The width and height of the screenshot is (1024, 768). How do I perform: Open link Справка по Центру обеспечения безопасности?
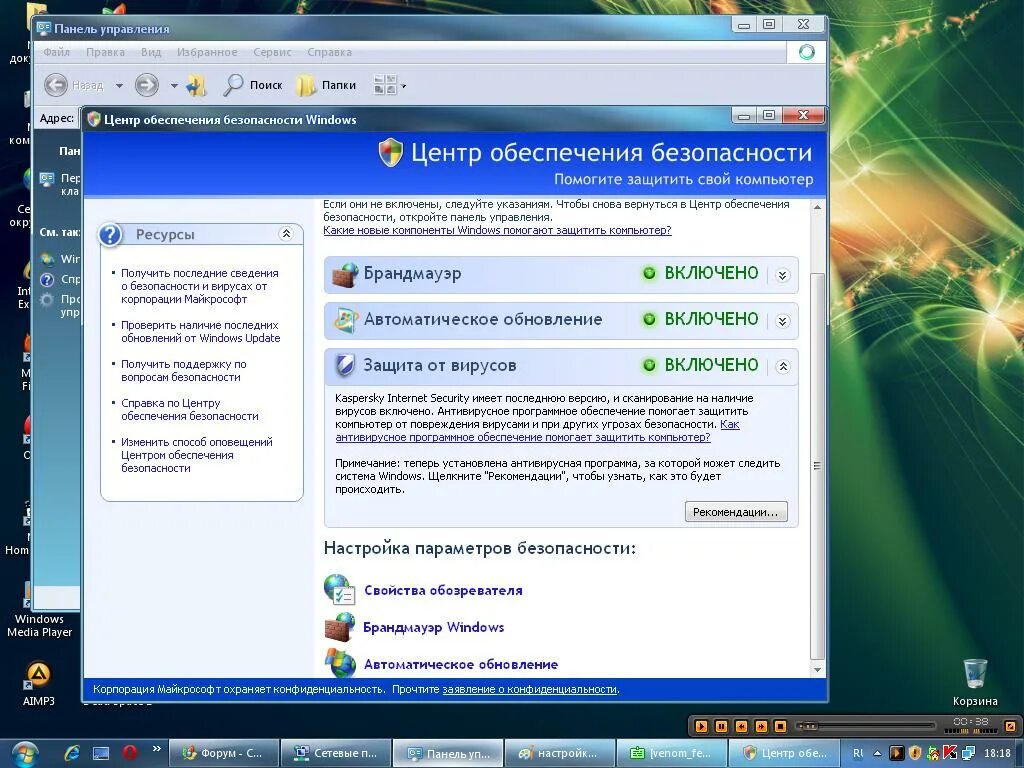coord(189,409)
